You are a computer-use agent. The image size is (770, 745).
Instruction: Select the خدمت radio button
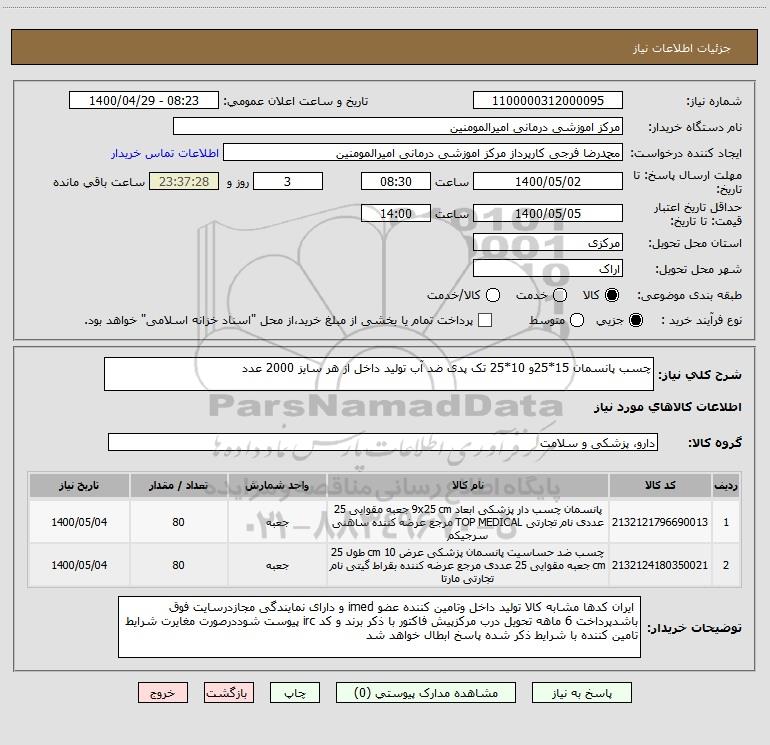click(560, 295)
